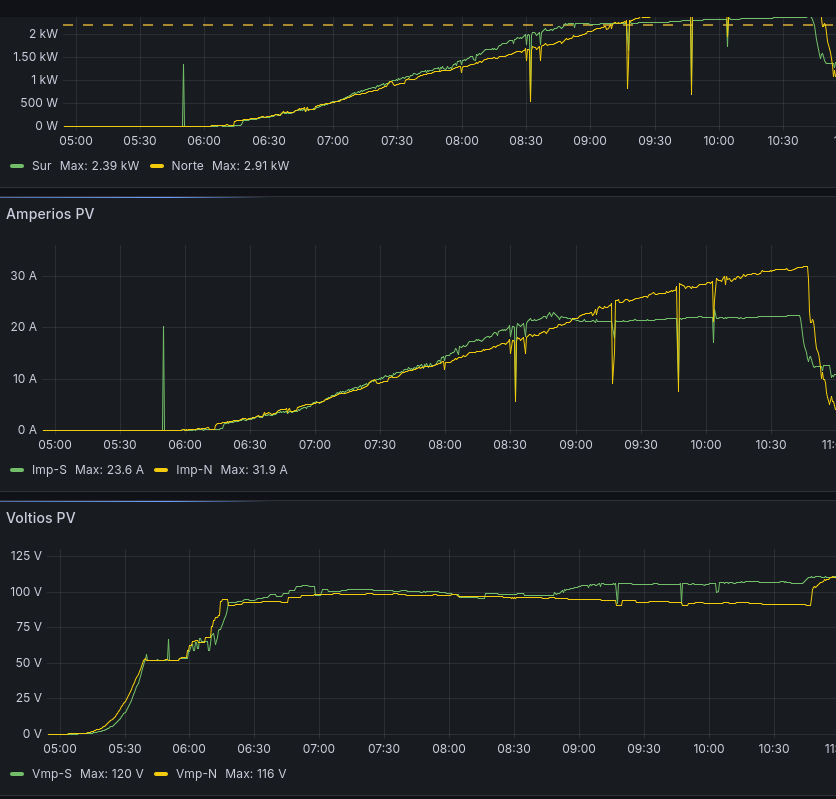Screen dimensions: 836x799
Task: Click 07:00 time label in top power chart
Action: [x=333, y=141]
